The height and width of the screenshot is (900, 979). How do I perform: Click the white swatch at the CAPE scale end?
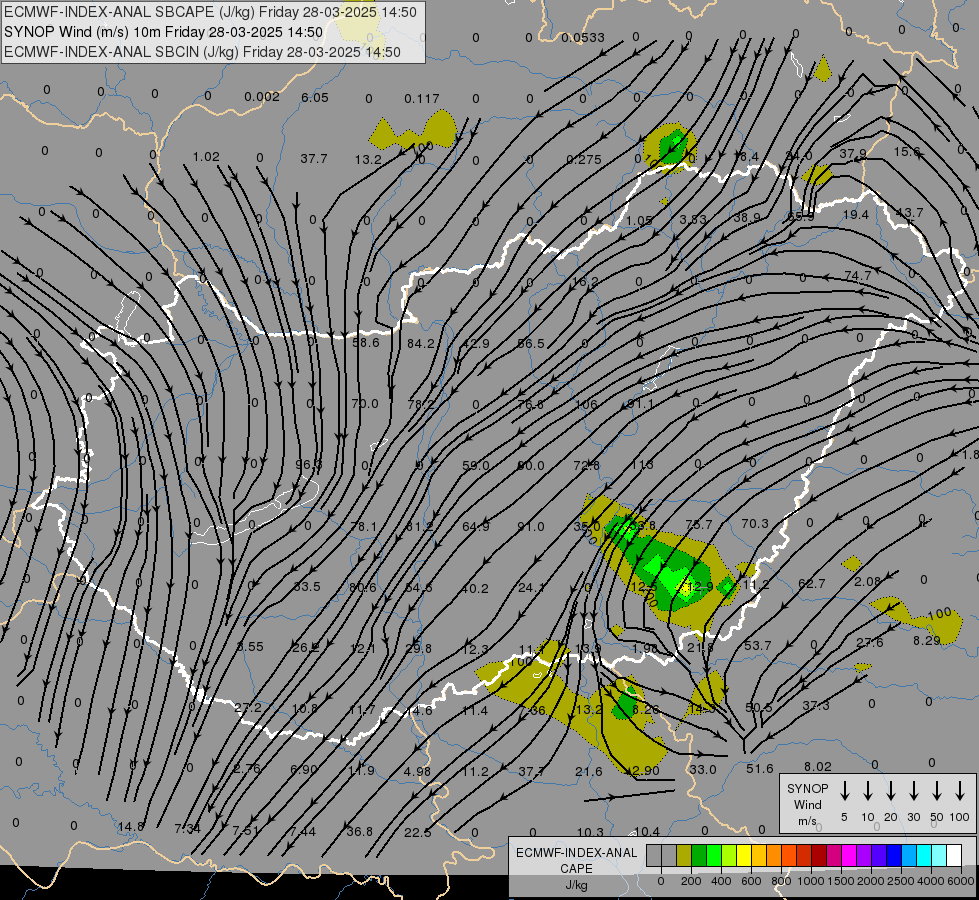(953, 856)
